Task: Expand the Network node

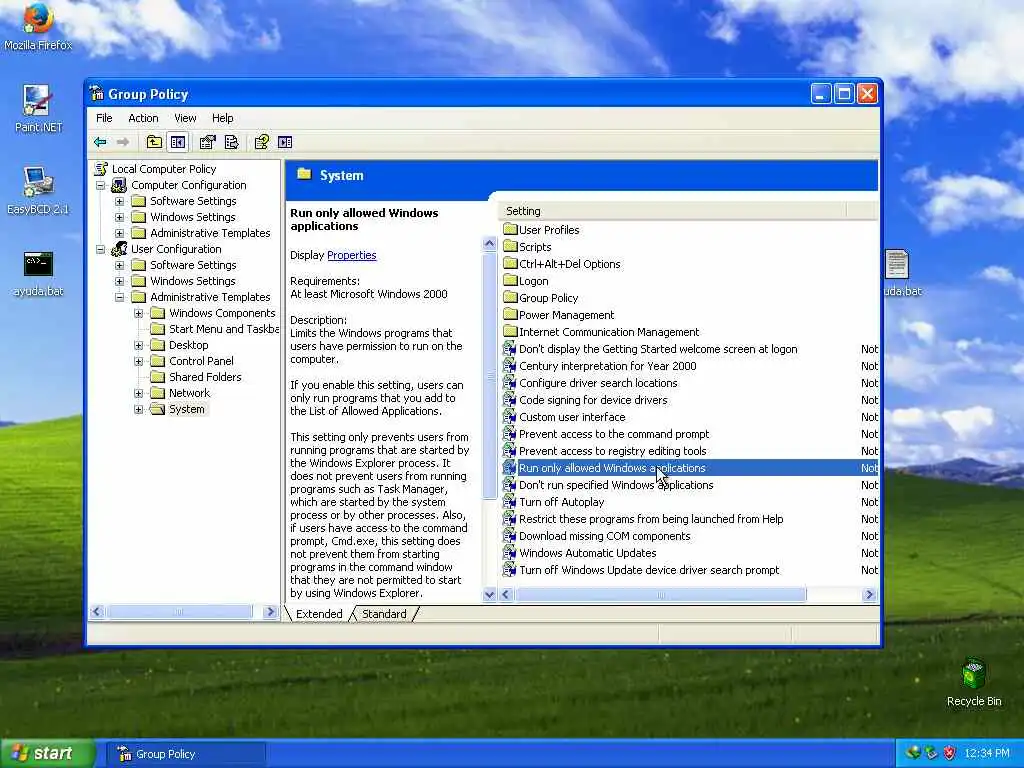Action: pyautogui.click(x=138, y=393)
